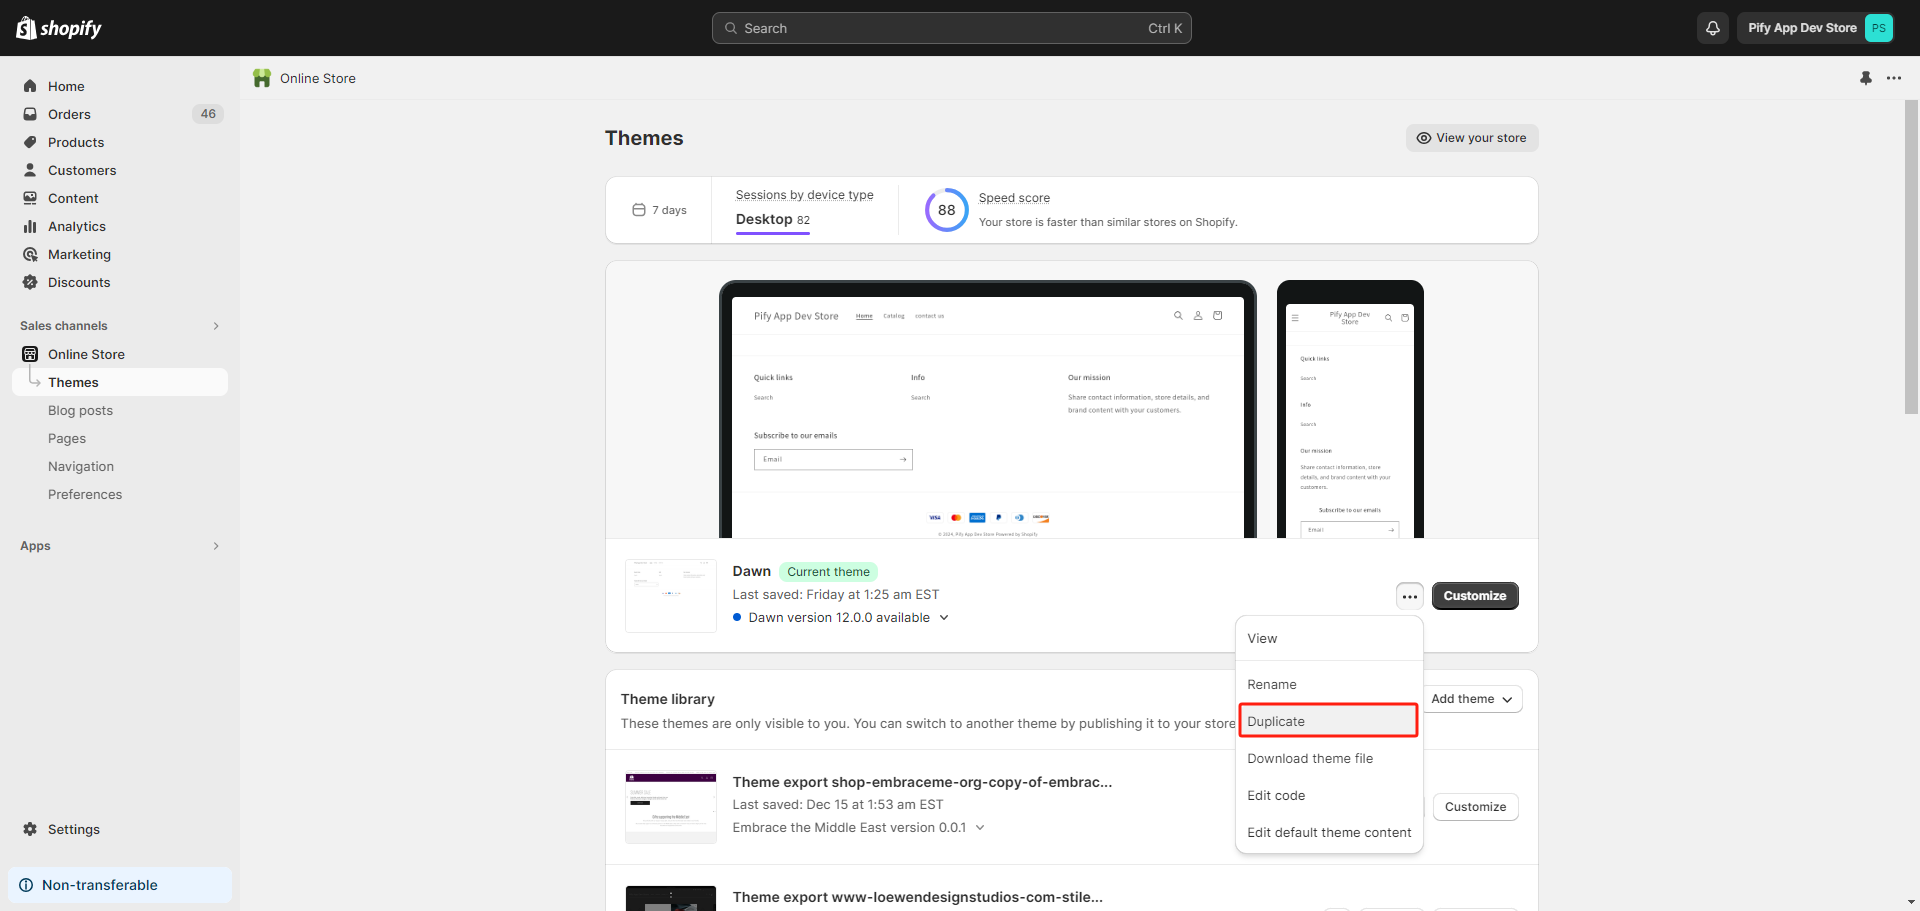Click the Online Store breadcrumb text

pos(318,78)
